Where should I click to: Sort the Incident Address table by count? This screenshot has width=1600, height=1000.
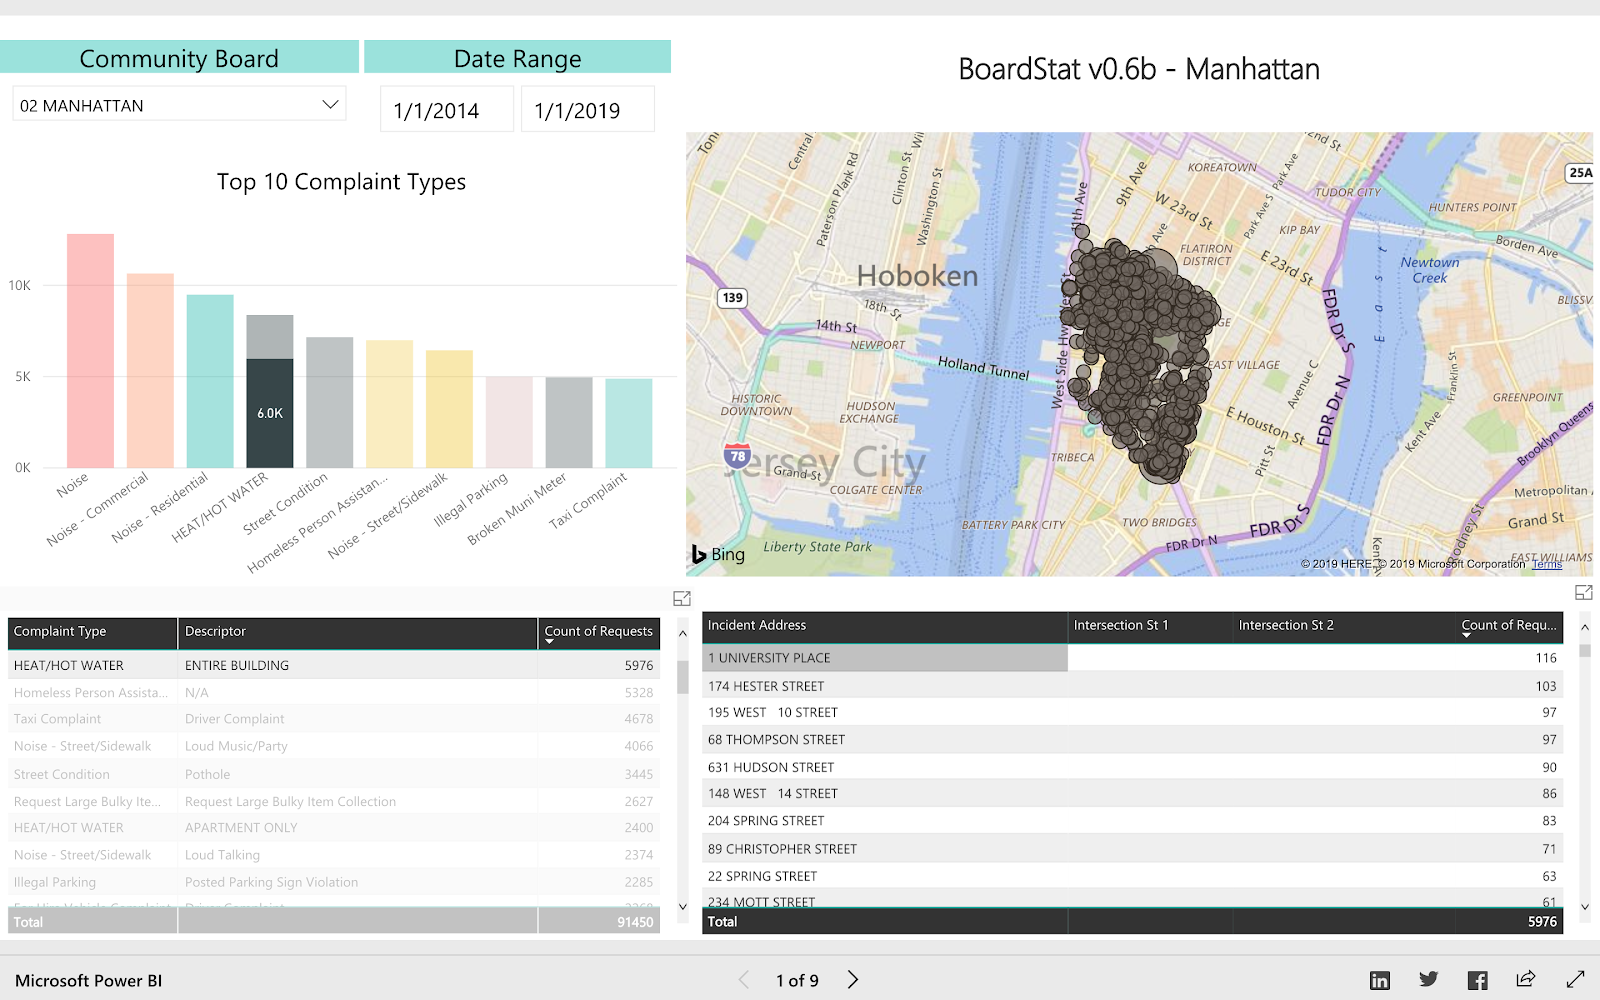pyautogui.click(x=1508, y=626)
